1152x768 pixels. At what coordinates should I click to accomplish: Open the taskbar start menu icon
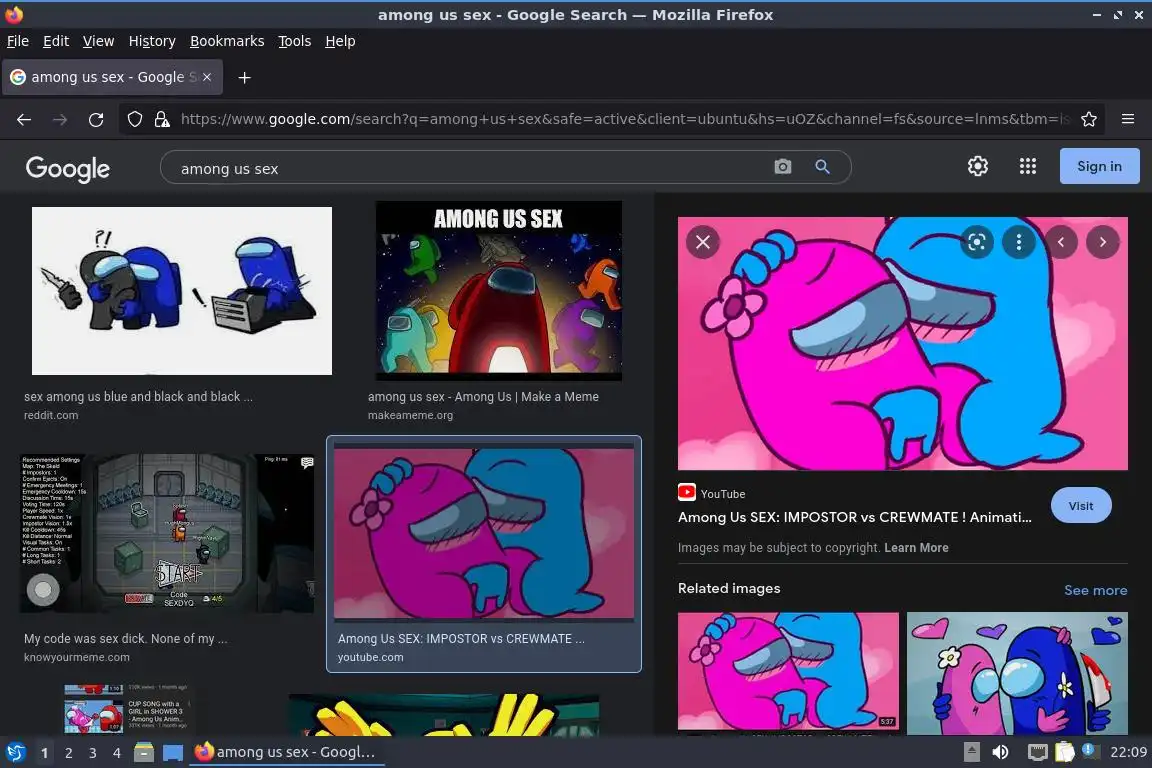pos(16,752)
